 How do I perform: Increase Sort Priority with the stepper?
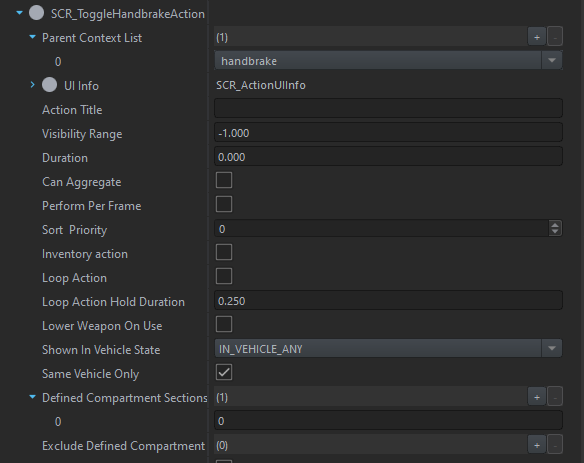point(555,225)
